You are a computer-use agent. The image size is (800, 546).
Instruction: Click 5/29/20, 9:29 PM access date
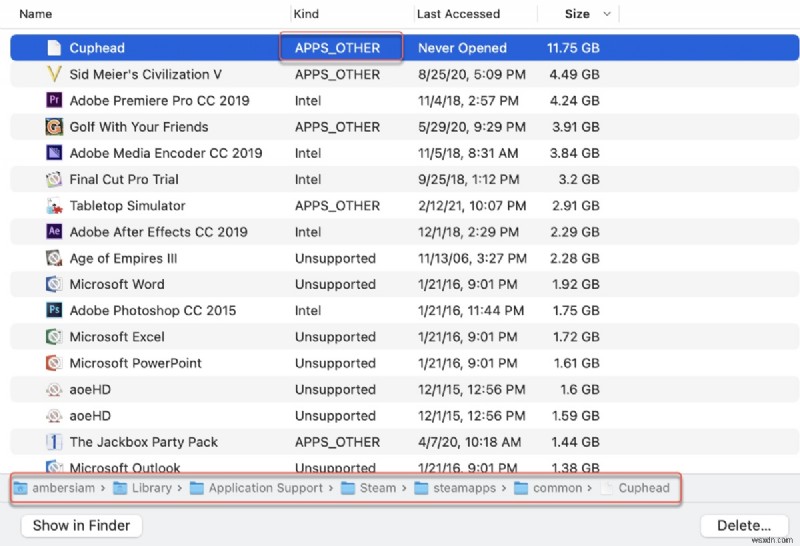[471, 127]
